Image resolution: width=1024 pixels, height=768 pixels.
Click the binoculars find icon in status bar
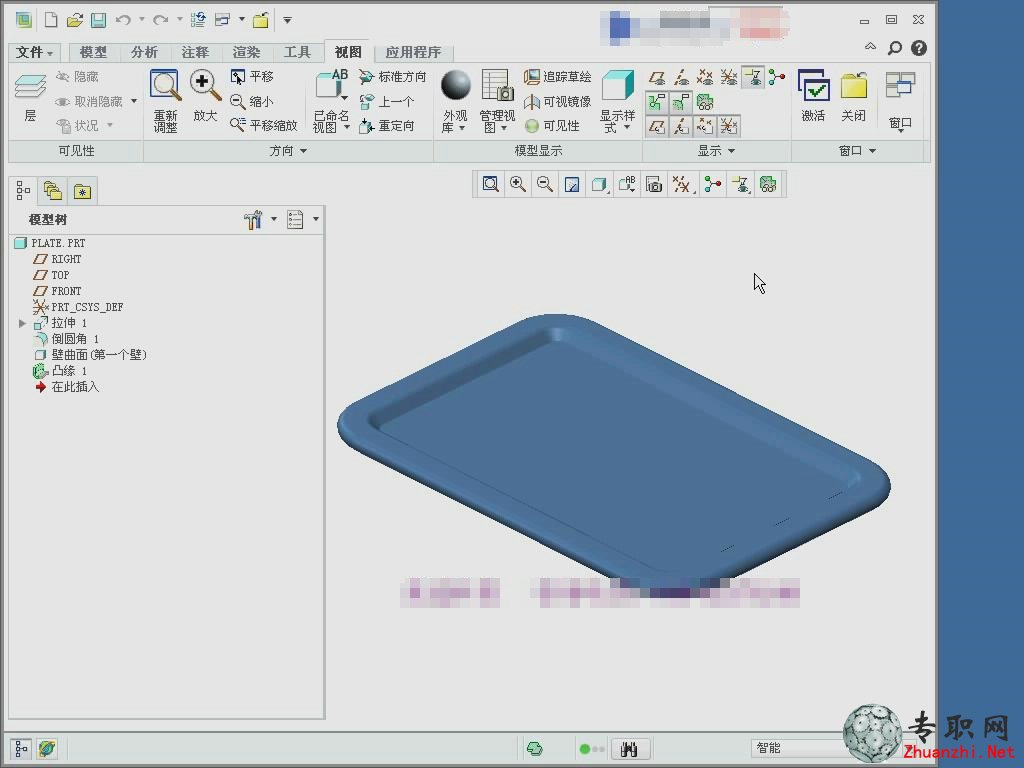point(629,749)
